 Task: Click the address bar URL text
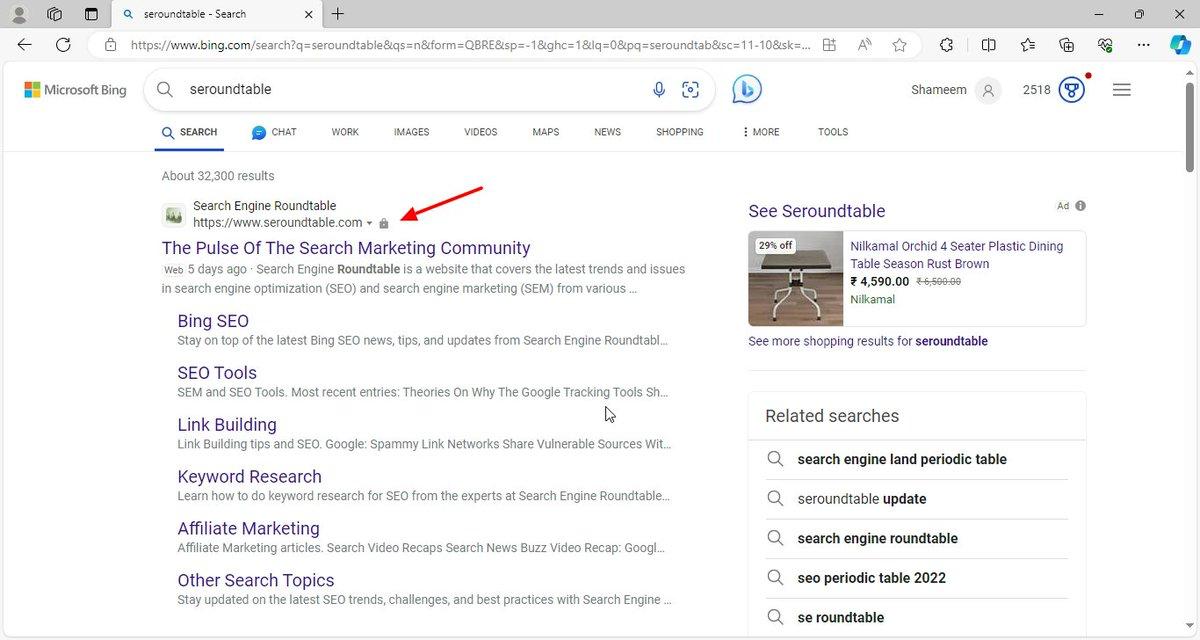[x=470, y=45]
